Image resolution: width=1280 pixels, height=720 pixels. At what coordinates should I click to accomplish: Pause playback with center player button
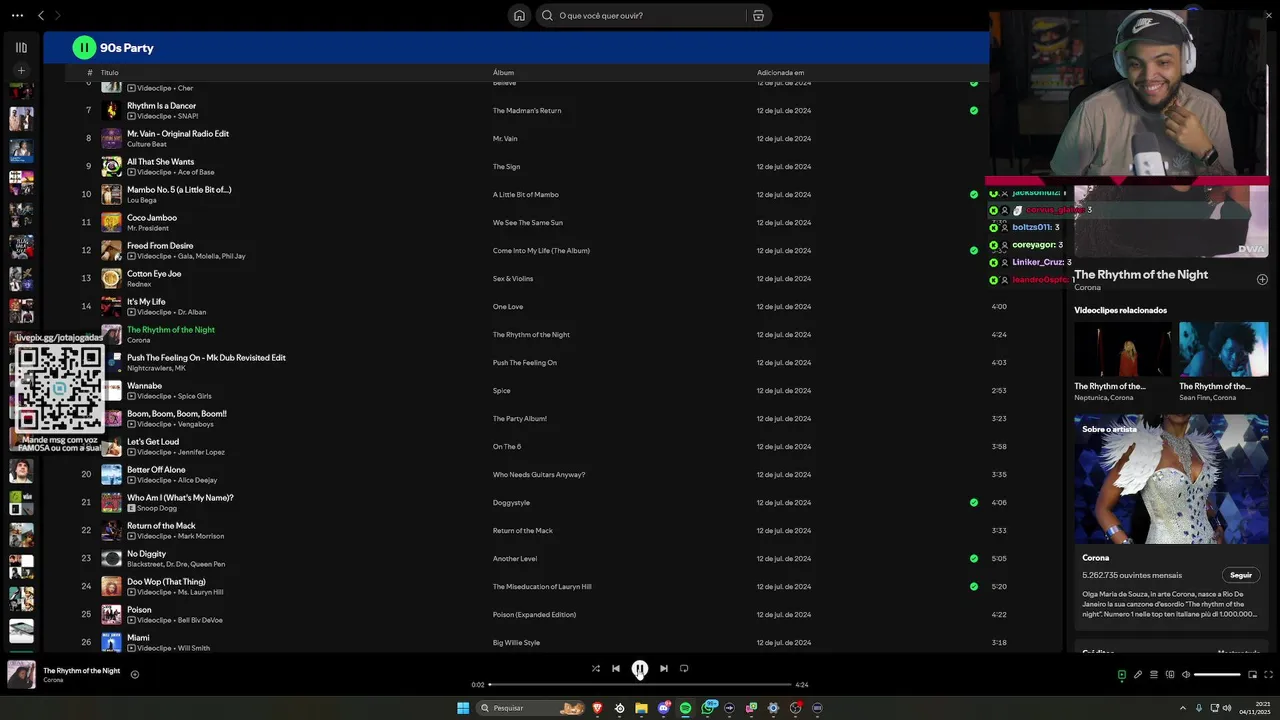click(640, 668)
